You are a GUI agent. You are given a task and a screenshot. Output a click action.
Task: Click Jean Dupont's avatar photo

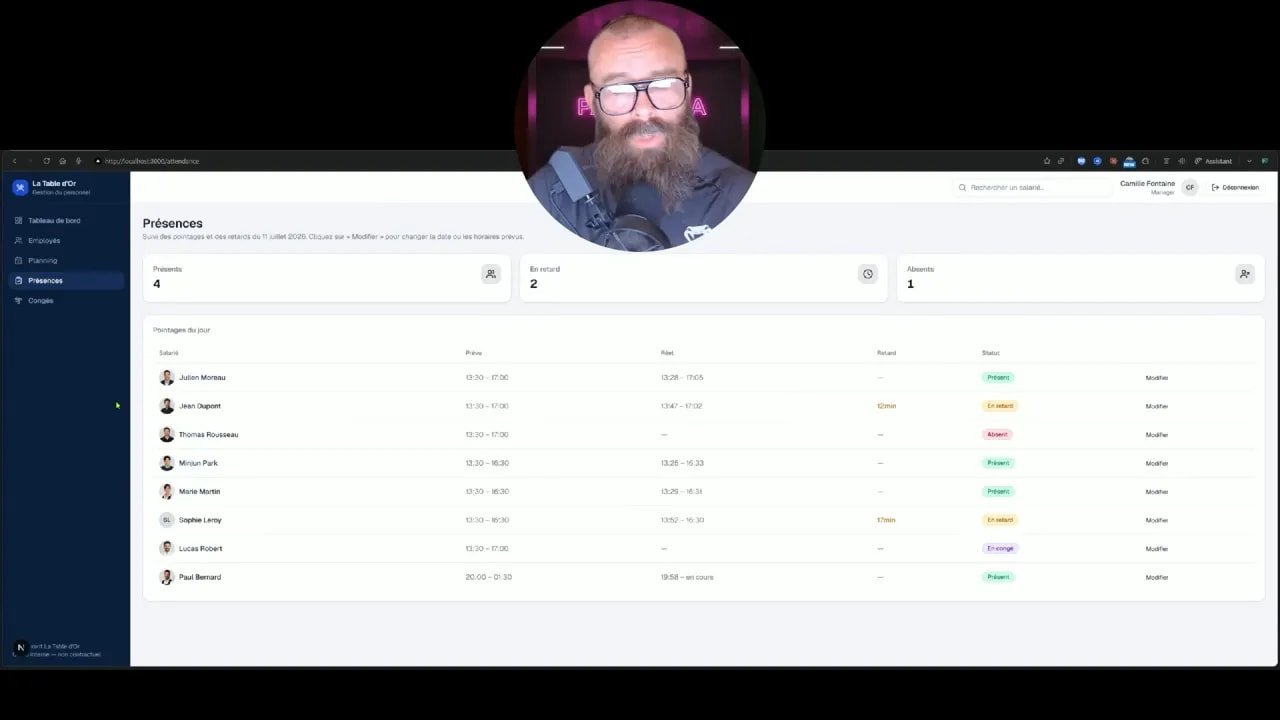(x=167, y=406)
